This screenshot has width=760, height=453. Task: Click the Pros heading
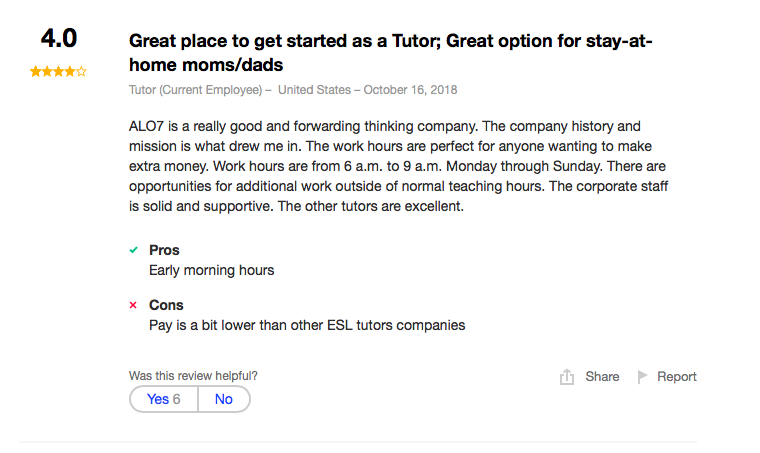(x=164, y=250)
